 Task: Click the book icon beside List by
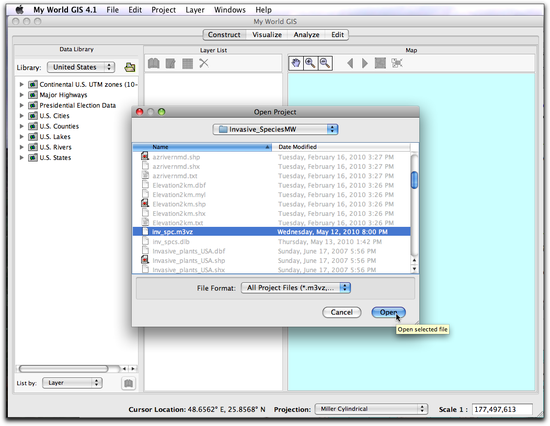coord(128,383)
